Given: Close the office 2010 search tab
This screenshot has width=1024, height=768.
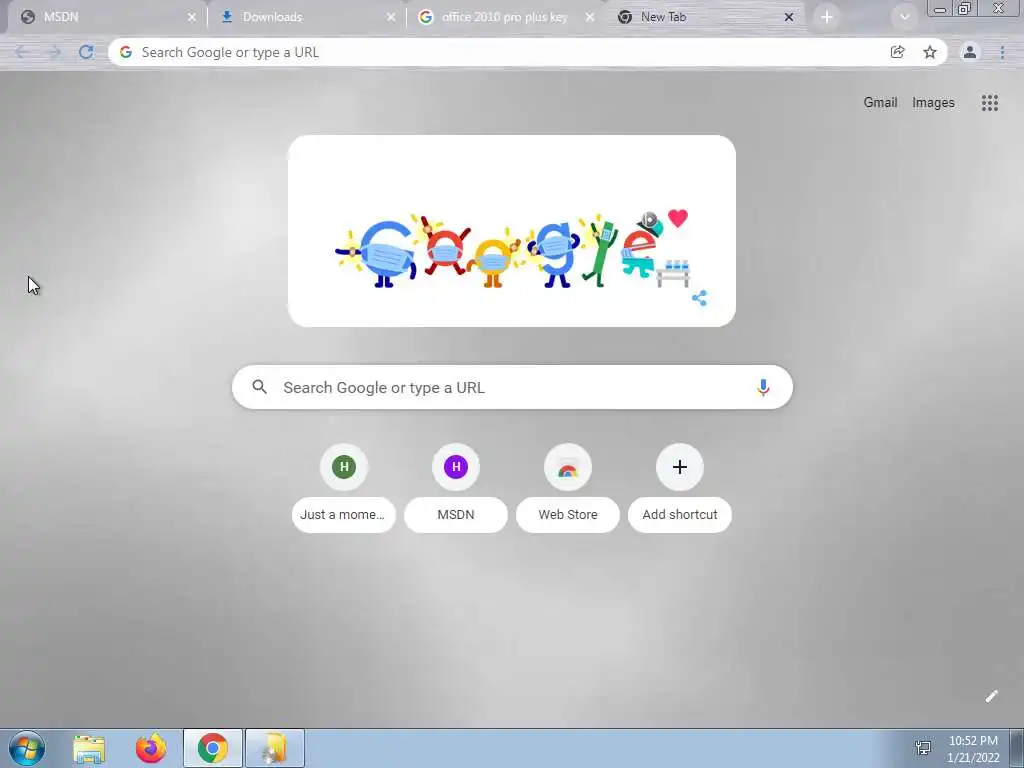Looking at the screenshot, I should pyautogui.click(x=590, y=18).
